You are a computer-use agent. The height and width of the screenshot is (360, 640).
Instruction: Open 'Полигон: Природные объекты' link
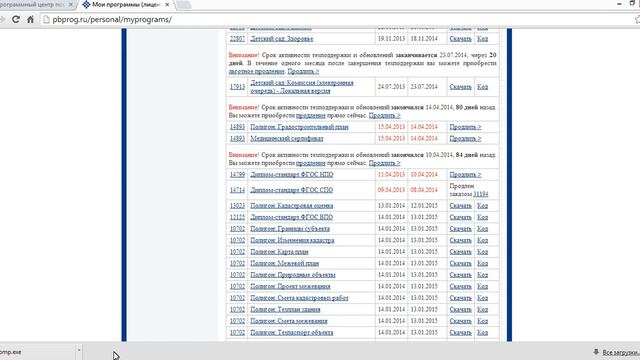click(x=293, y=275)
